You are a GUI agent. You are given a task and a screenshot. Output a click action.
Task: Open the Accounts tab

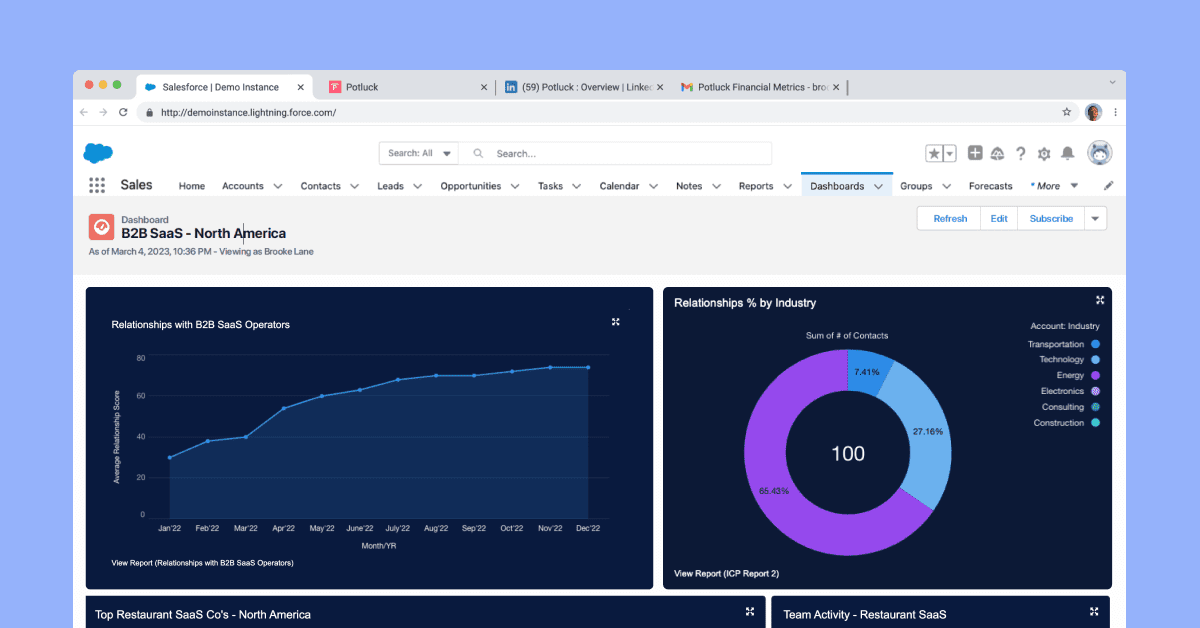(x=243, y=186)
